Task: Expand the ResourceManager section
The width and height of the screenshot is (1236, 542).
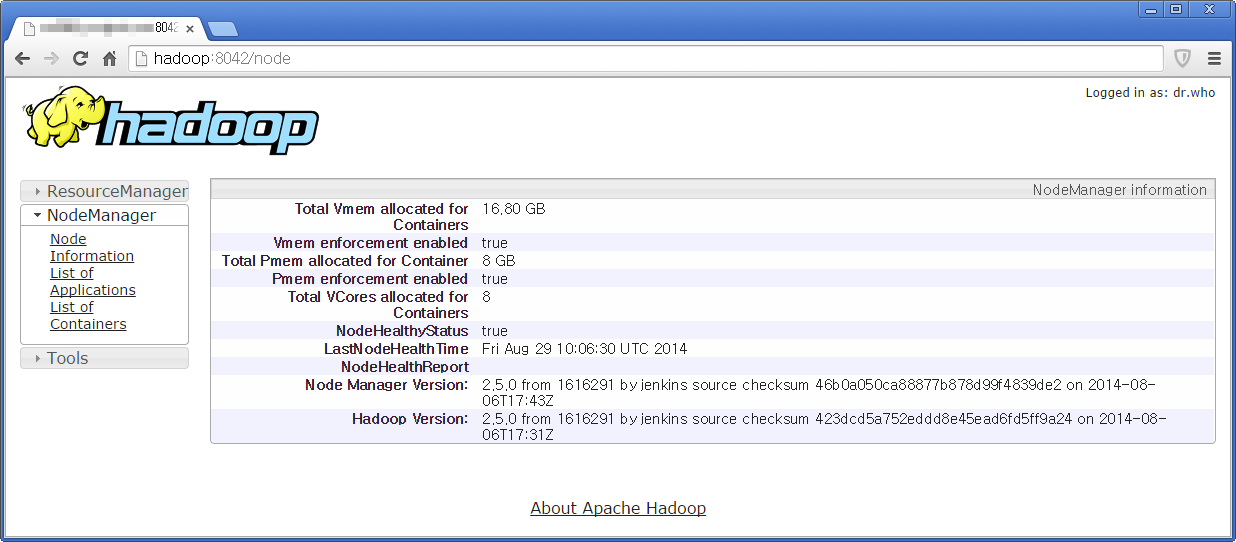Action: tap(104, 191)
